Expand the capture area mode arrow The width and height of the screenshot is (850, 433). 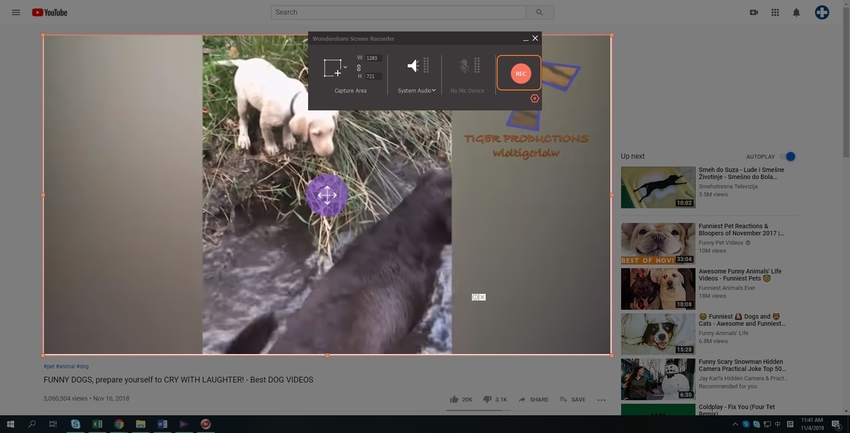click(345, 67)
